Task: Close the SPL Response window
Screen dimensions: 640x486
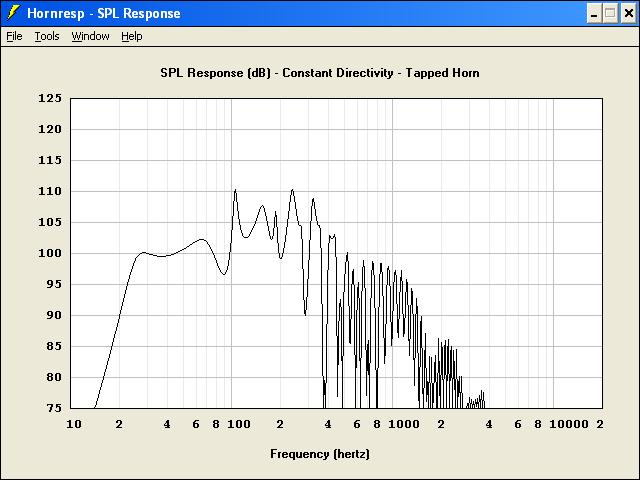Action: [x=629, y=13]
